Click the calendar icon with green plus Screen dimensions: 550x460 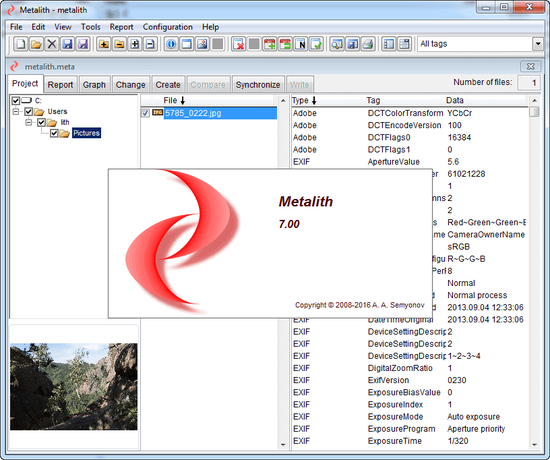pos(269,44)
